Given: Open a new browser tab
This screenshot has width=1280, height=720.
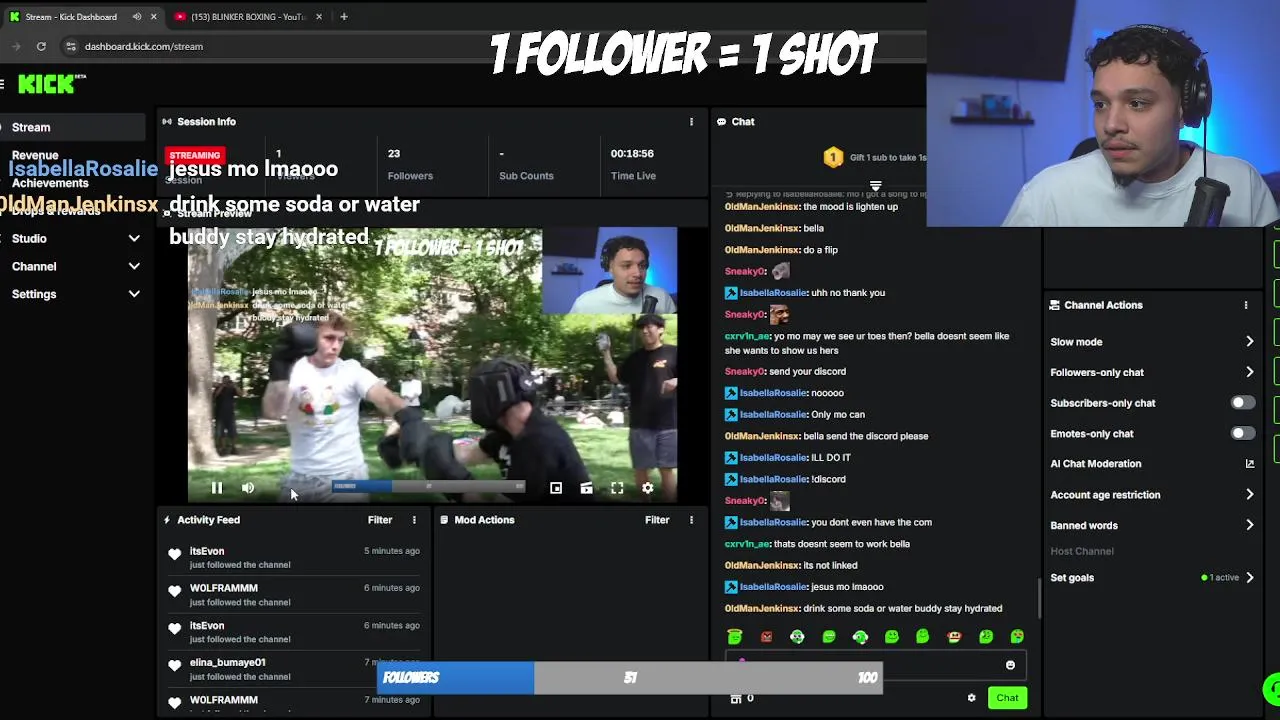Looking at the screenshot, I should [343, 16].
